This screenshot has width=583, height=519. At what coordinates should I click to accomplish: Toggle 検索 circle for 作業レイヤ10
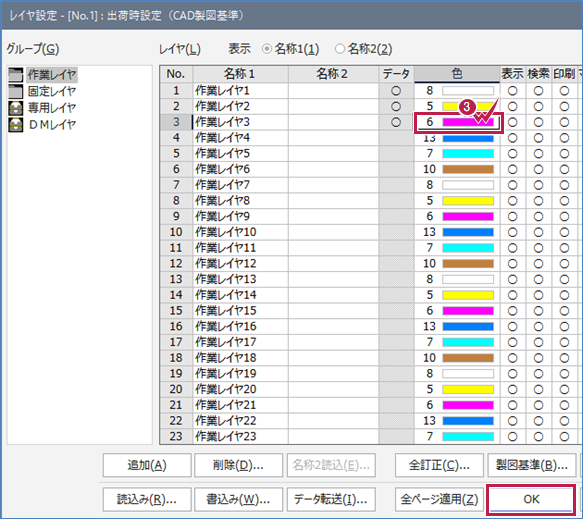(x=538, y=232)
